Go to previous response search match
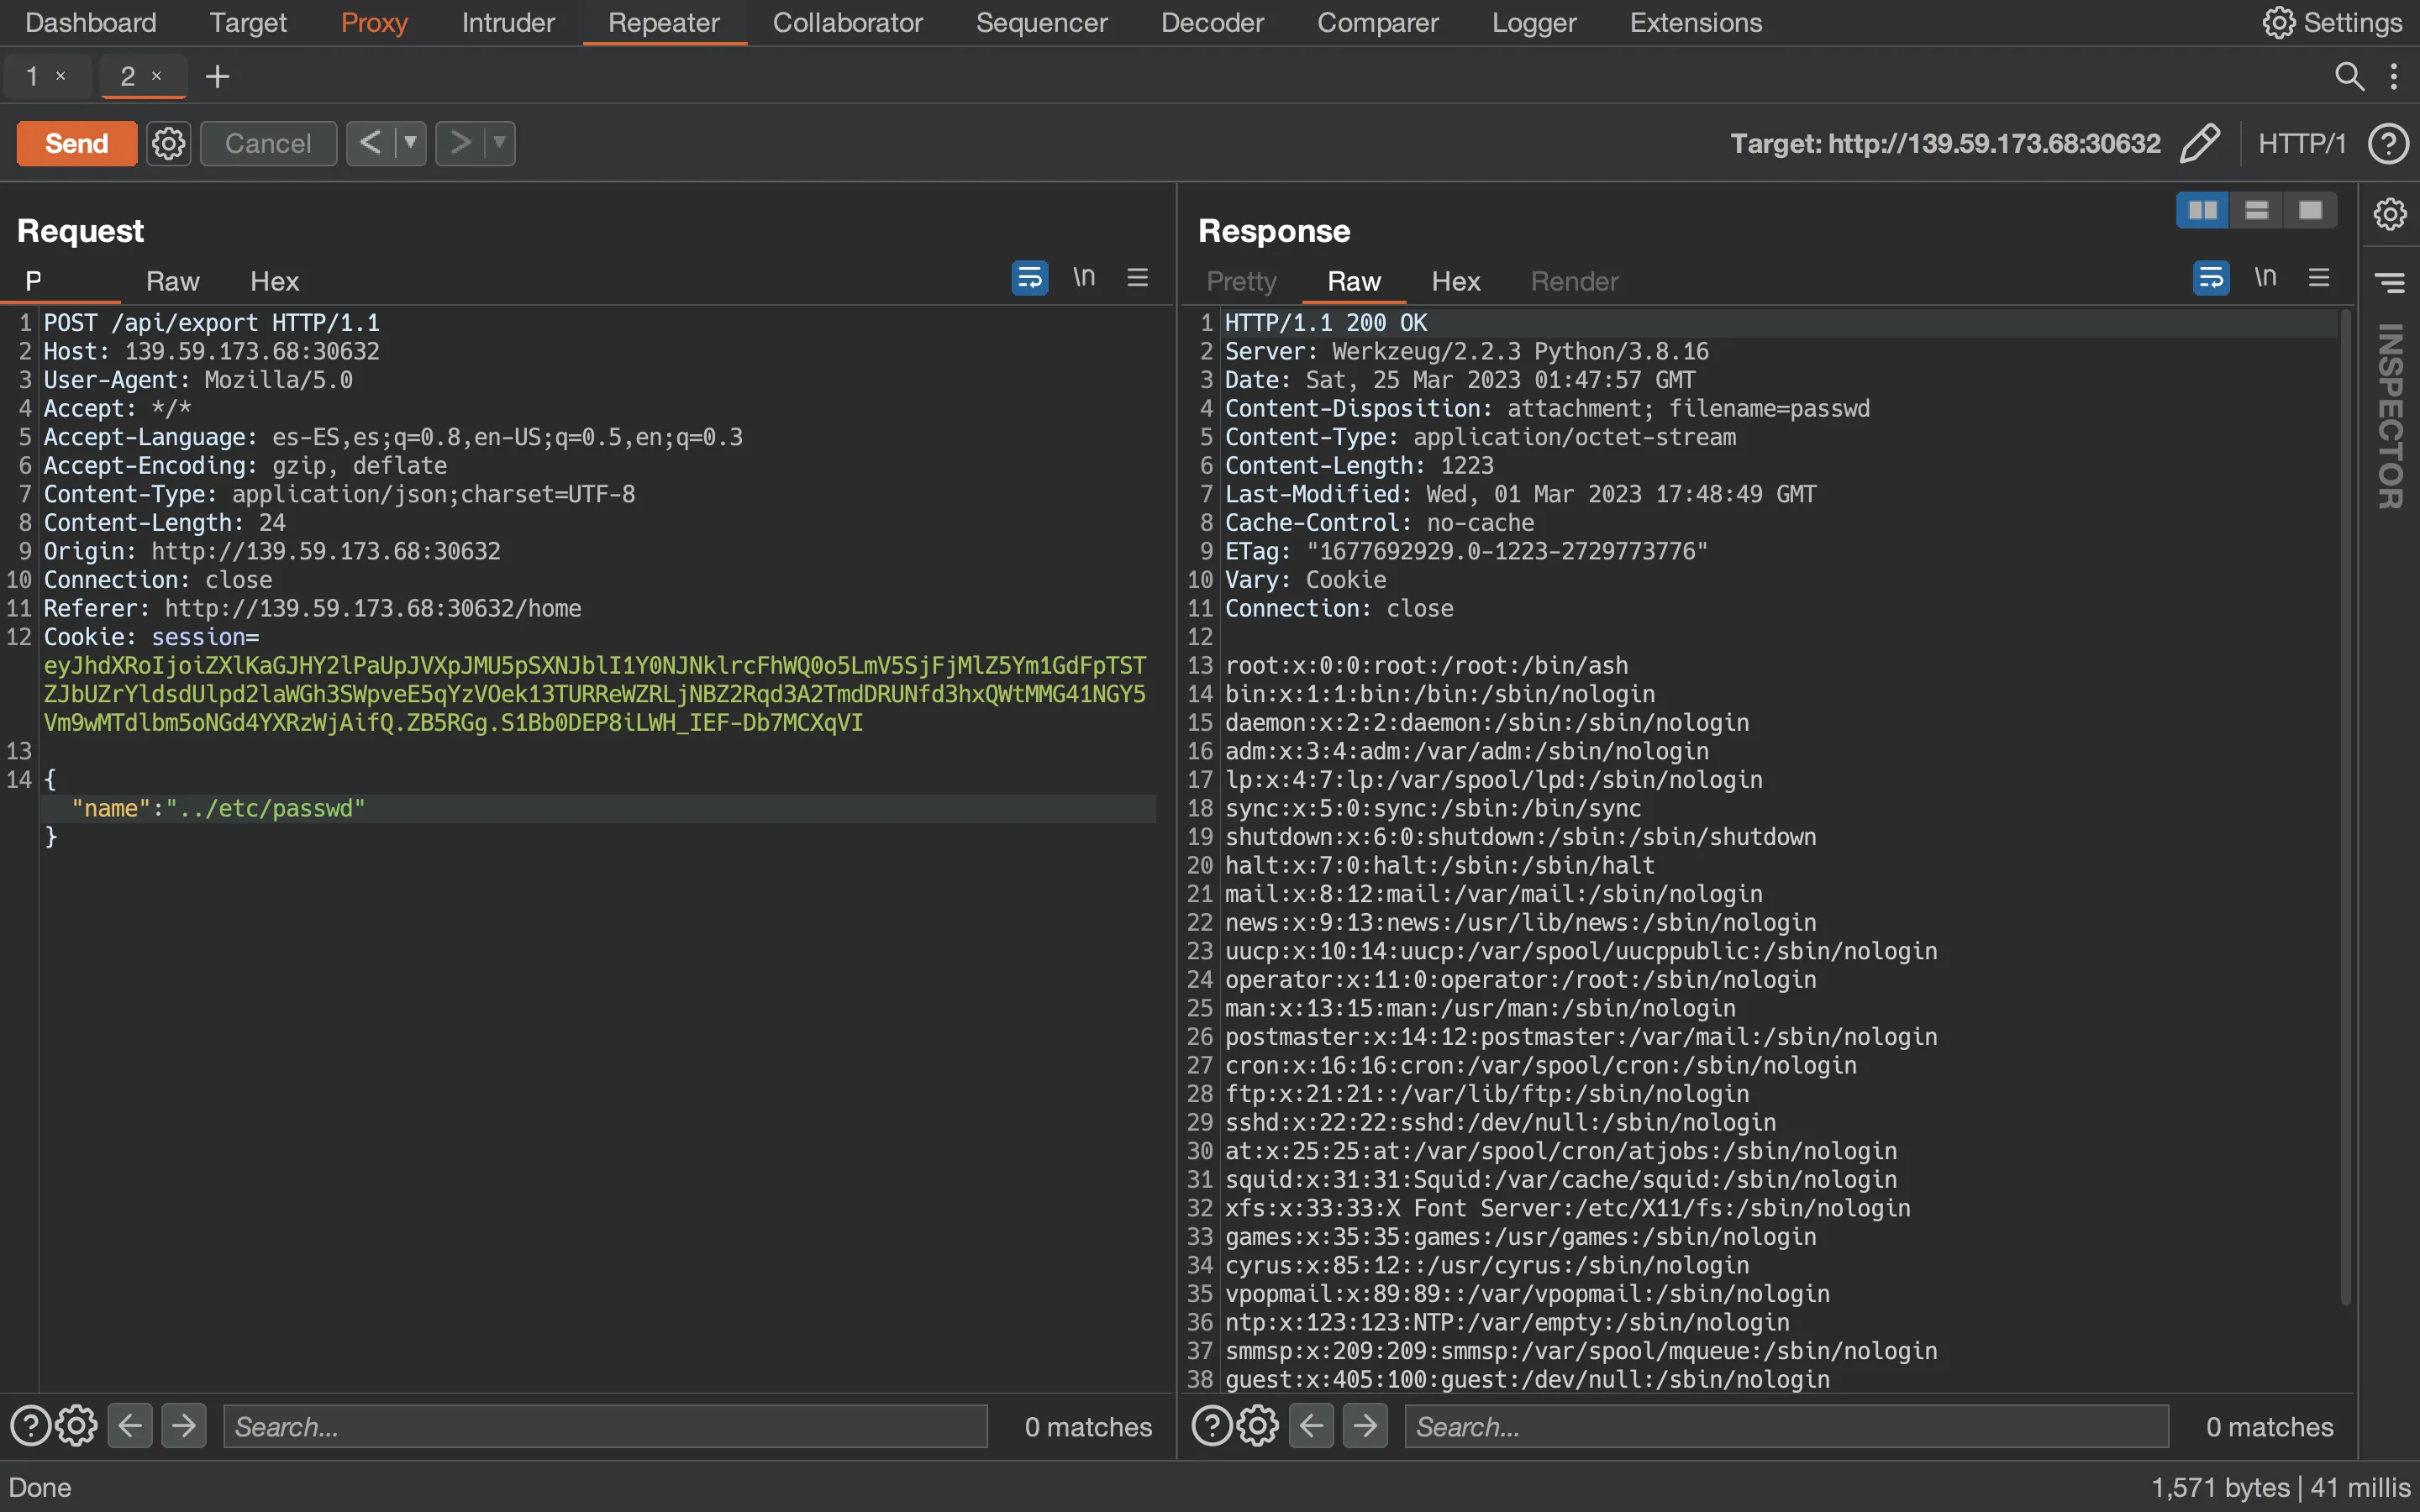The height and width of the screenshot is (1512, 2420). 1311,1426
